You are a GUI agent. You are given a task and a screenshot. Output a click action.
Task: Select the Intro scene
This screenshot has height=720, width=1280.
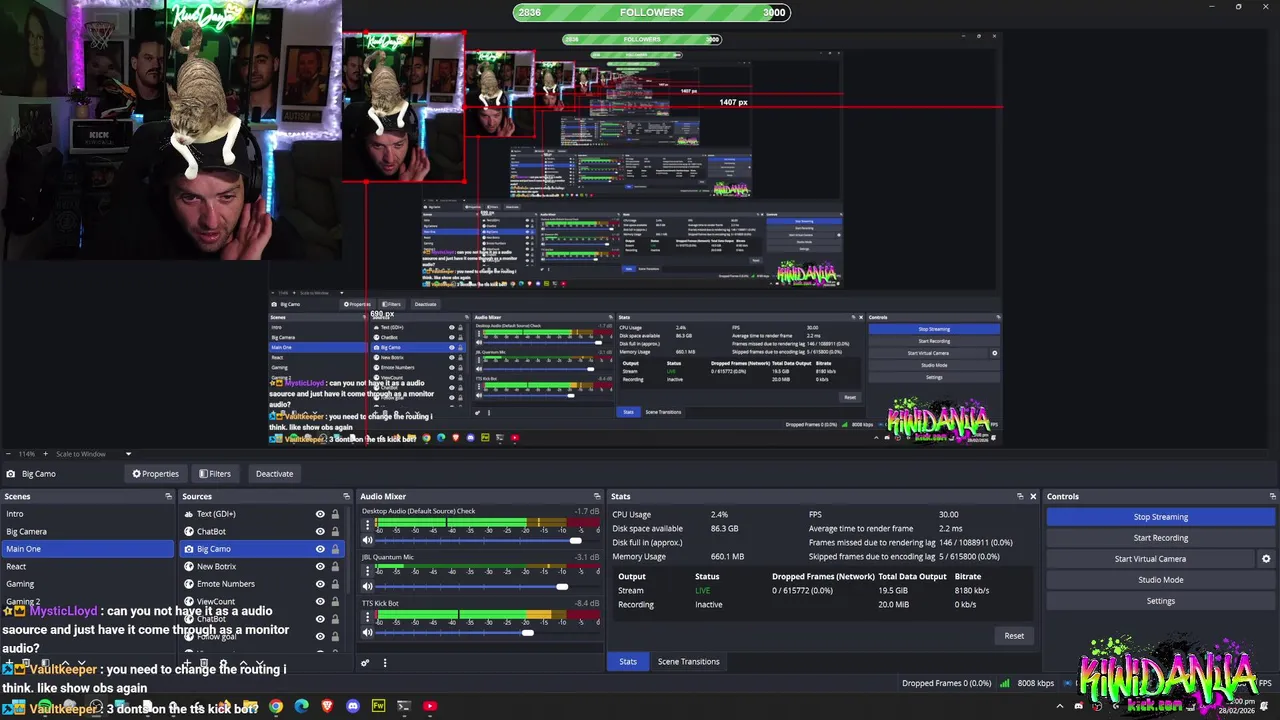pos(87,514)
